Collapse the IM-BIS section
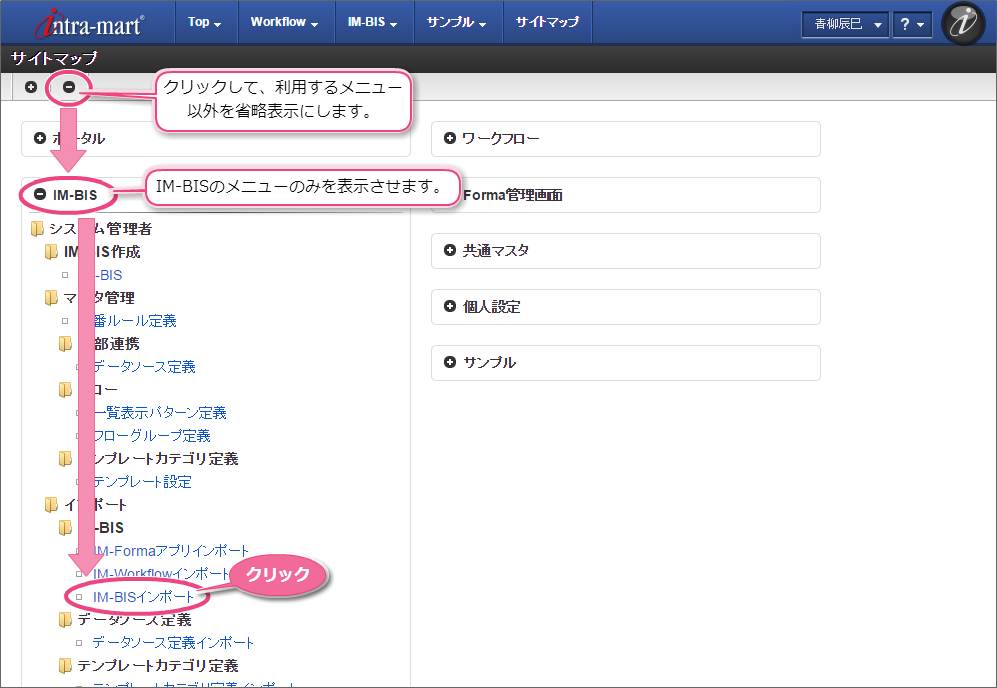 point(40,194)
